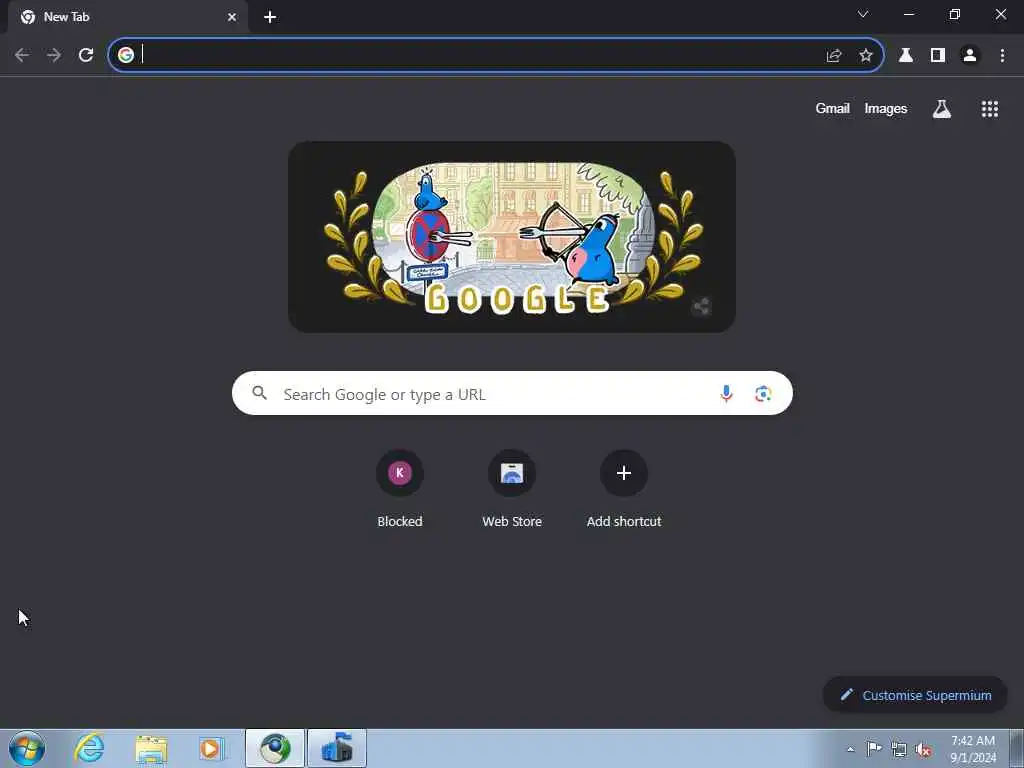The height and width of the screenshot is (768, 1024).
Task: Bookmark this tab with the star icon
Action: pos(866,56)
